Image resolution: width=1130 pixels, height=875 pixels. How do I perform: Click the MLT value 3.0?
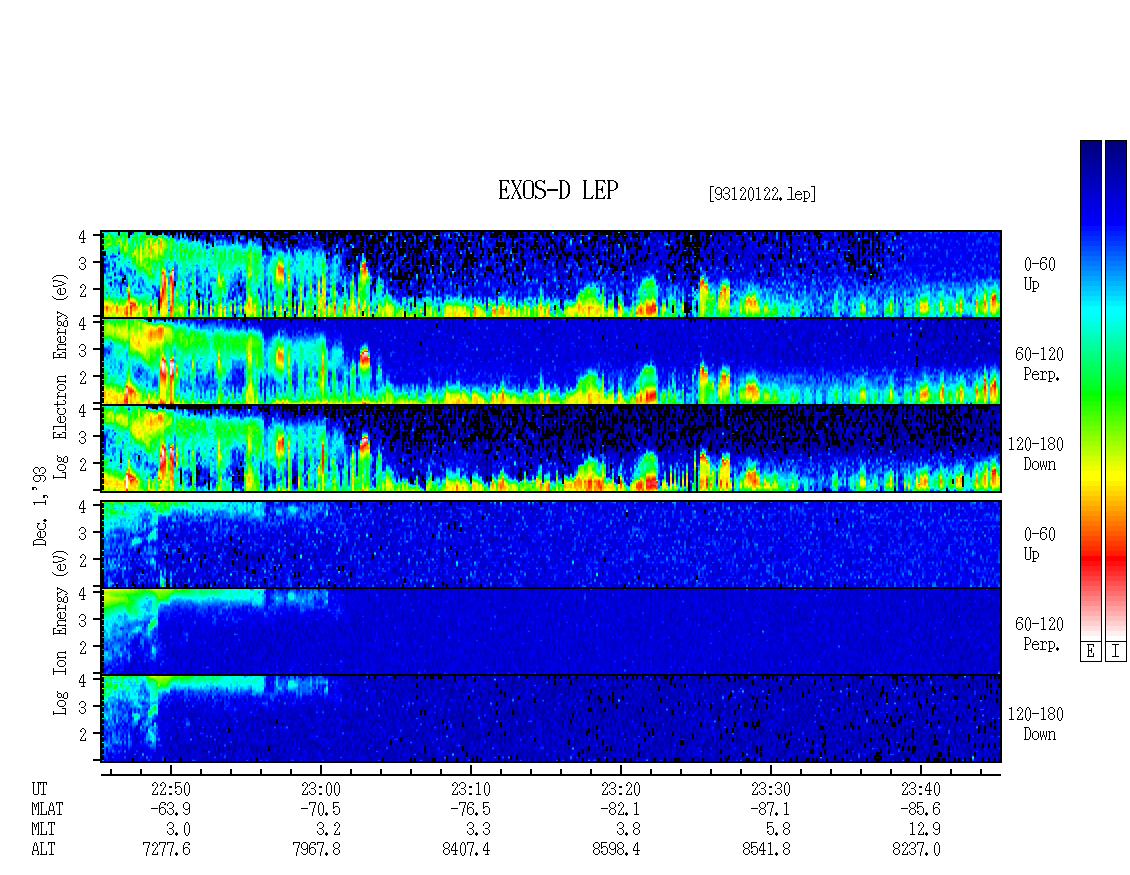pyautogui.click(x=179, y=829)
